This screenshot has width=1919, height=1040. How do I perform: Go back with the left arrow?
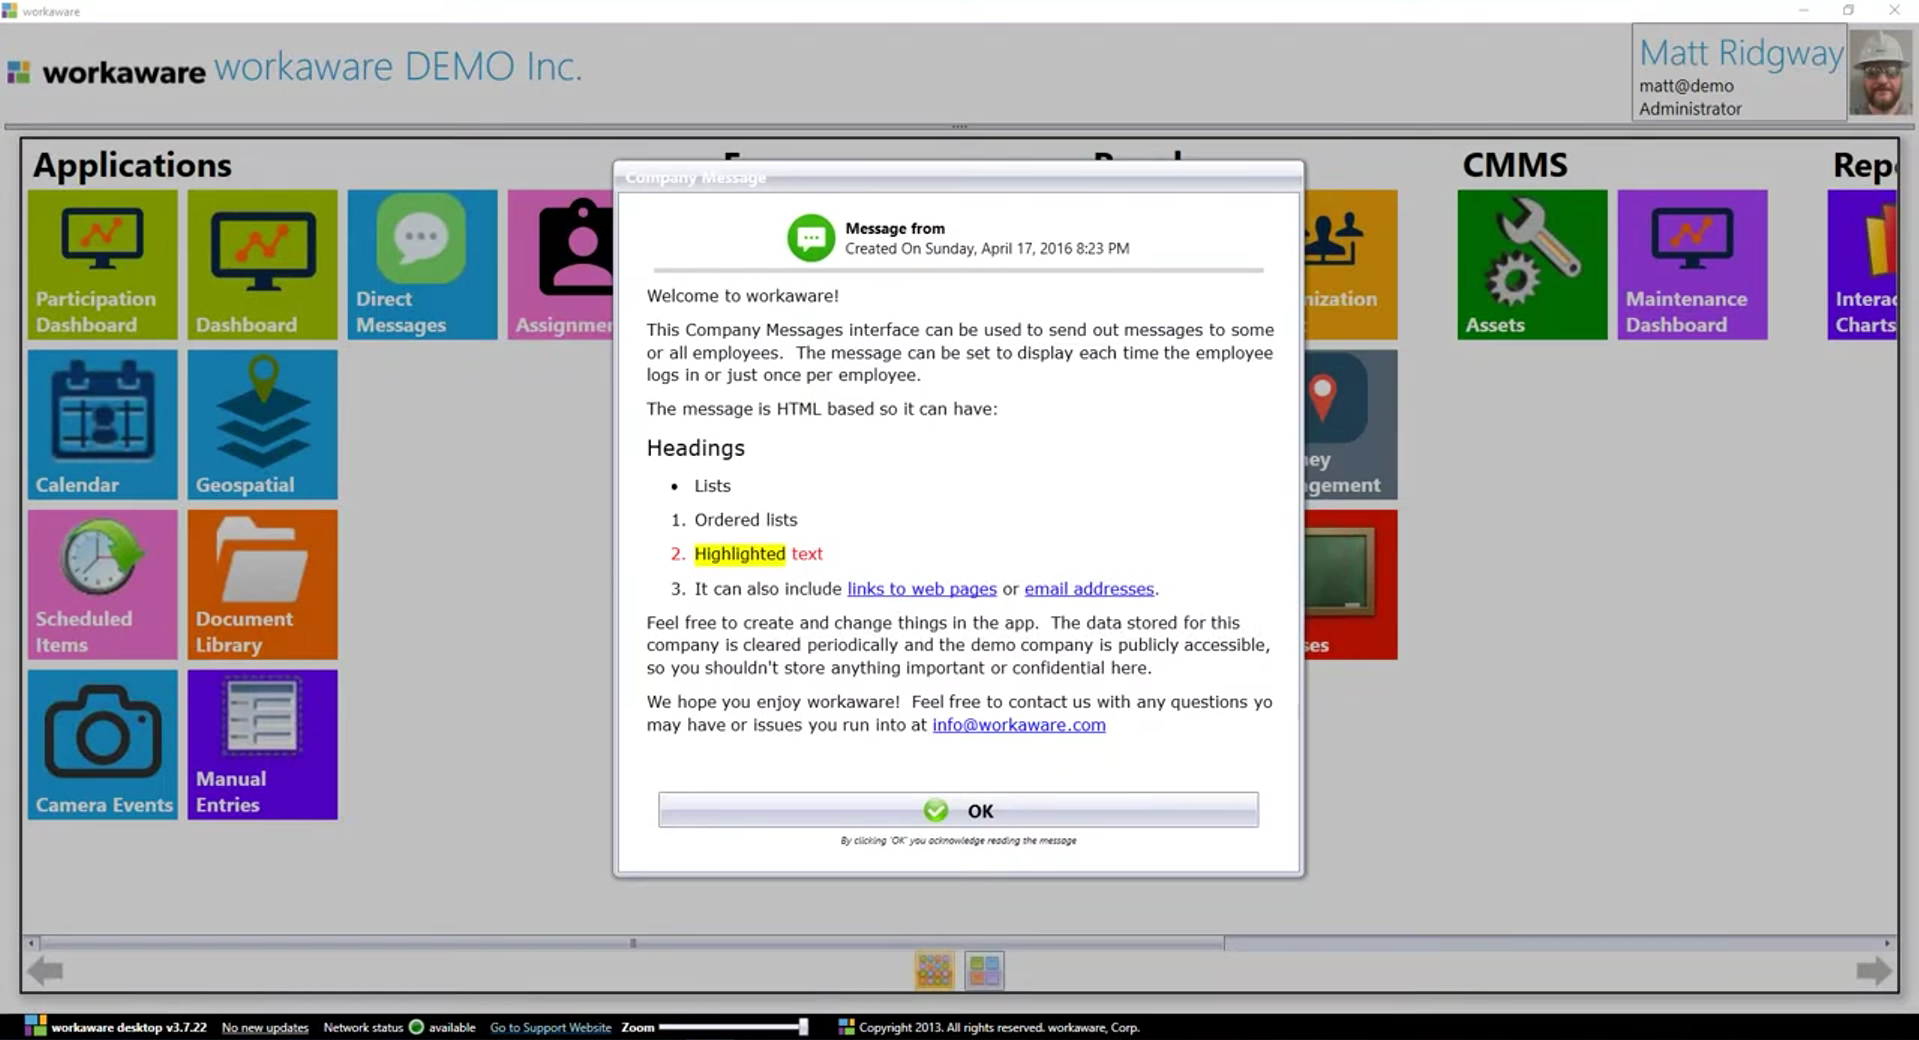46,970
